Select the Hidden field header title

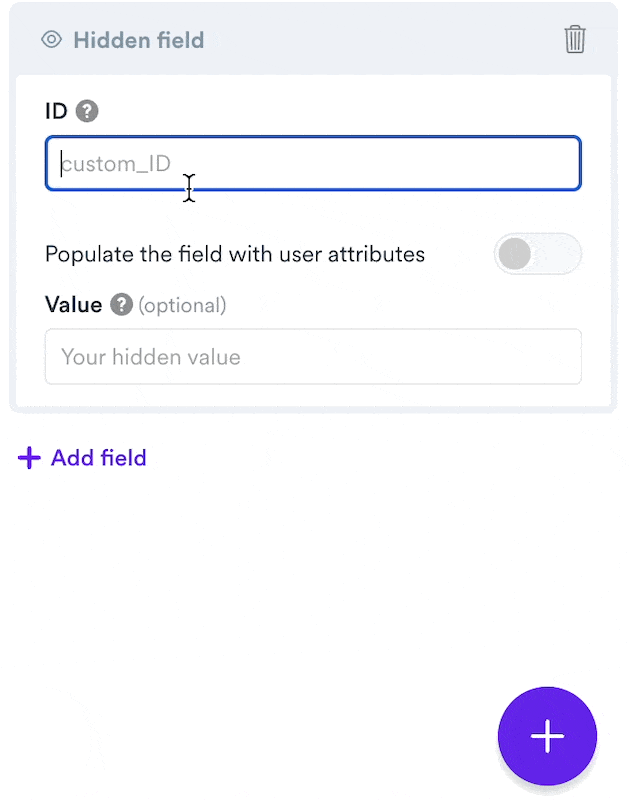[139, 40]
